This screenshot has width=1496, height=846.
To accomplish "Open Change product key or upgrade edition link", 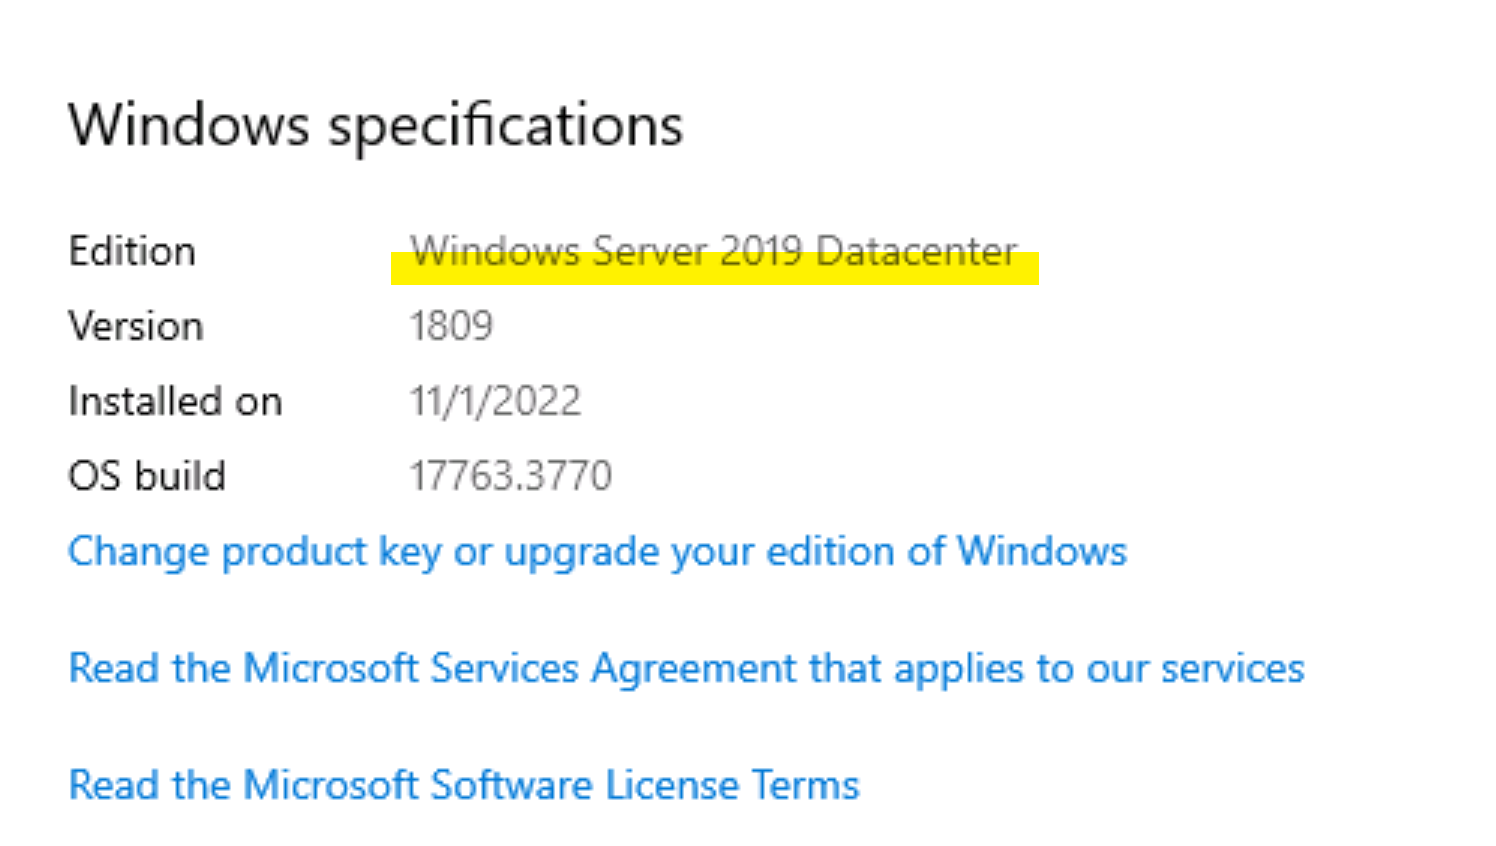I will point(597,552).
